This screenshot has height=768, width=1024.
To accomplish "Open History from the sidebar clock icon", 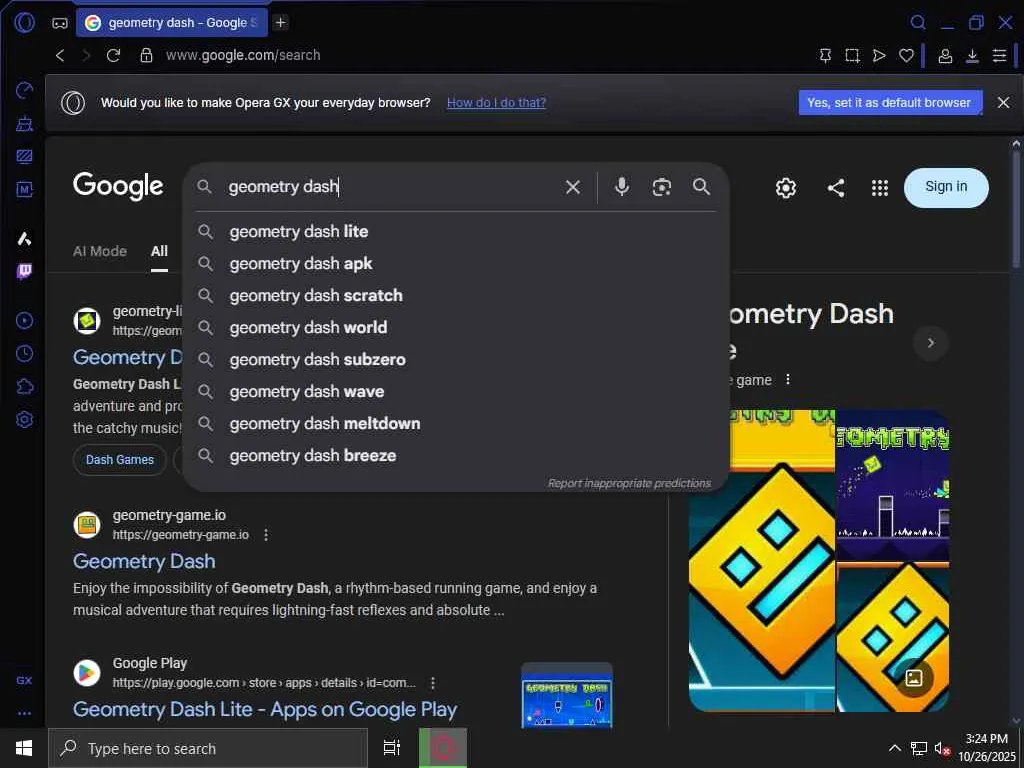I will 25,354.
